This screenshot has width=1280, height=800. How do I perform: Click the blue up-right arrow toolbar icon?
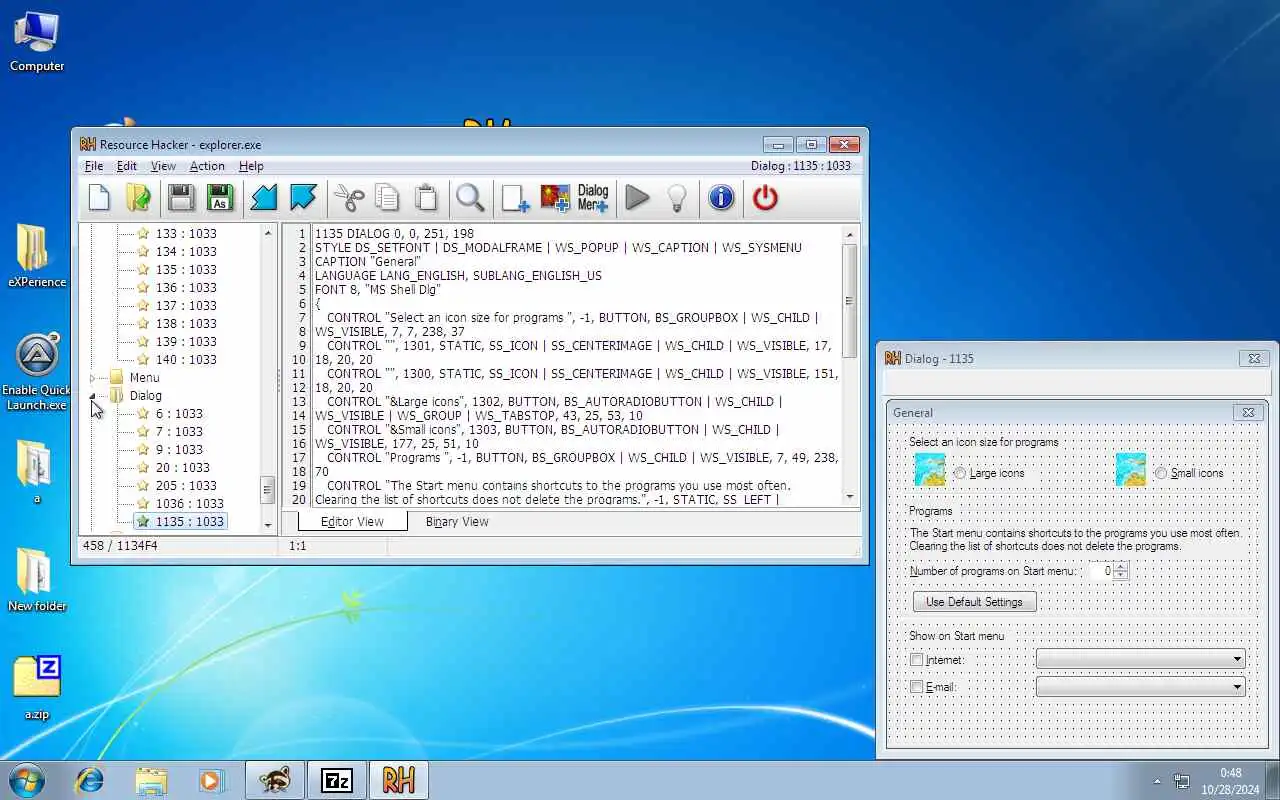pyautogui.click(x=303, y=198)
